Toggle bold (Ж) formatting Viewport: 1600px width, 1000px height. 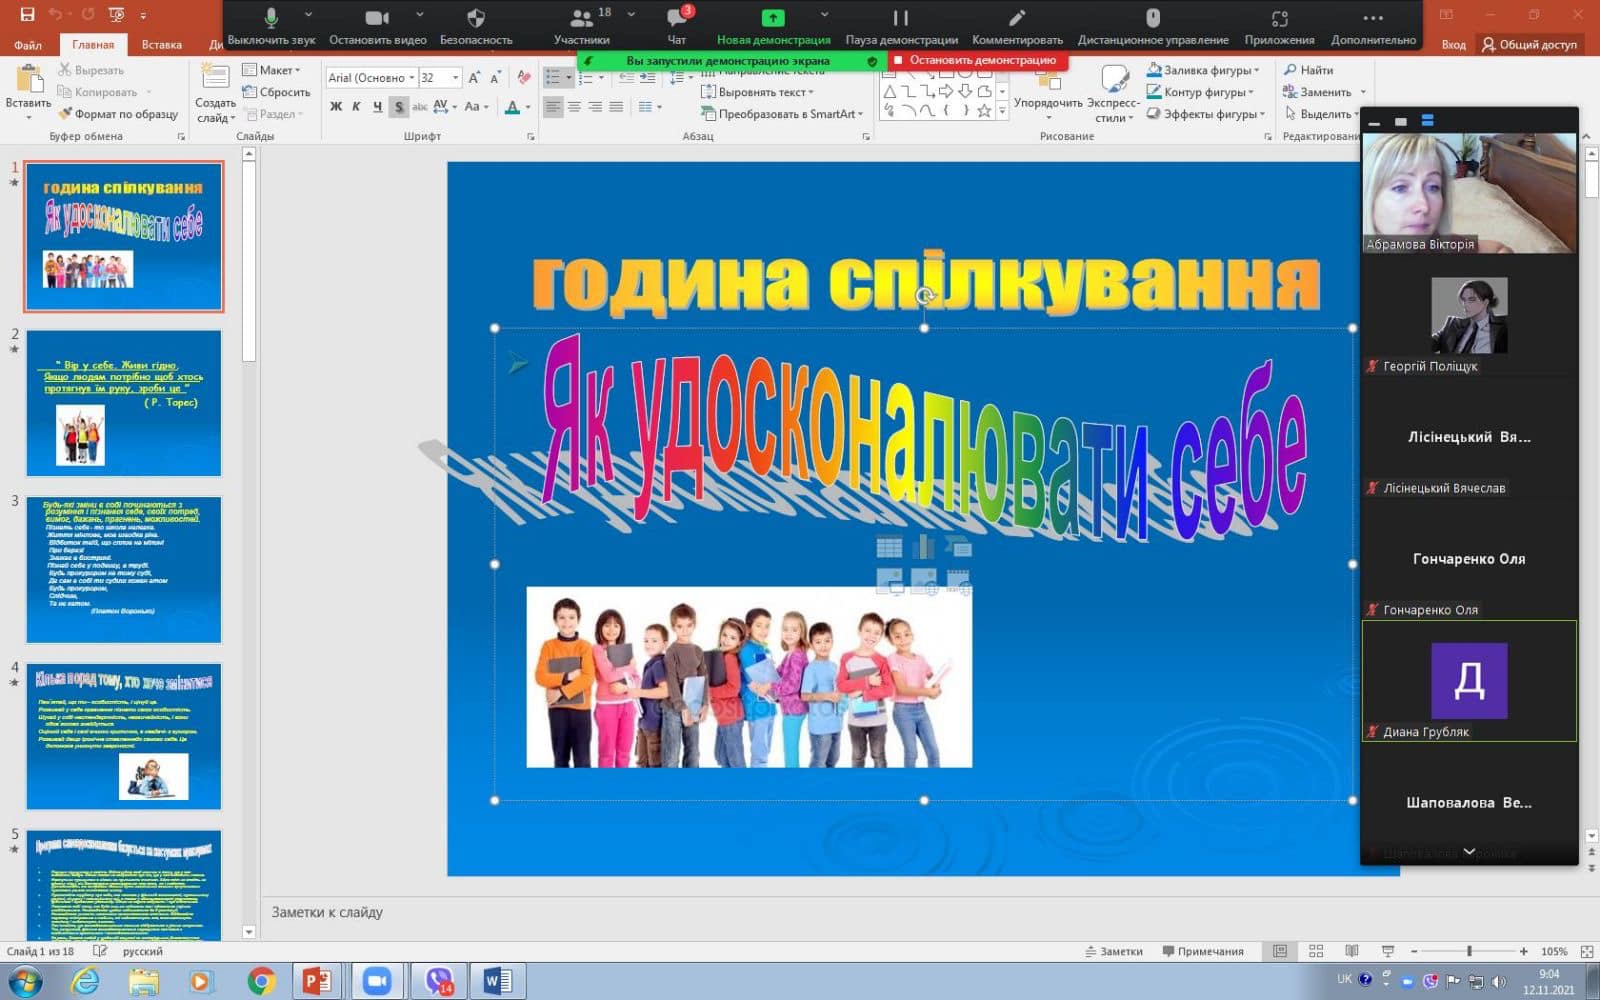pos(336,107)
